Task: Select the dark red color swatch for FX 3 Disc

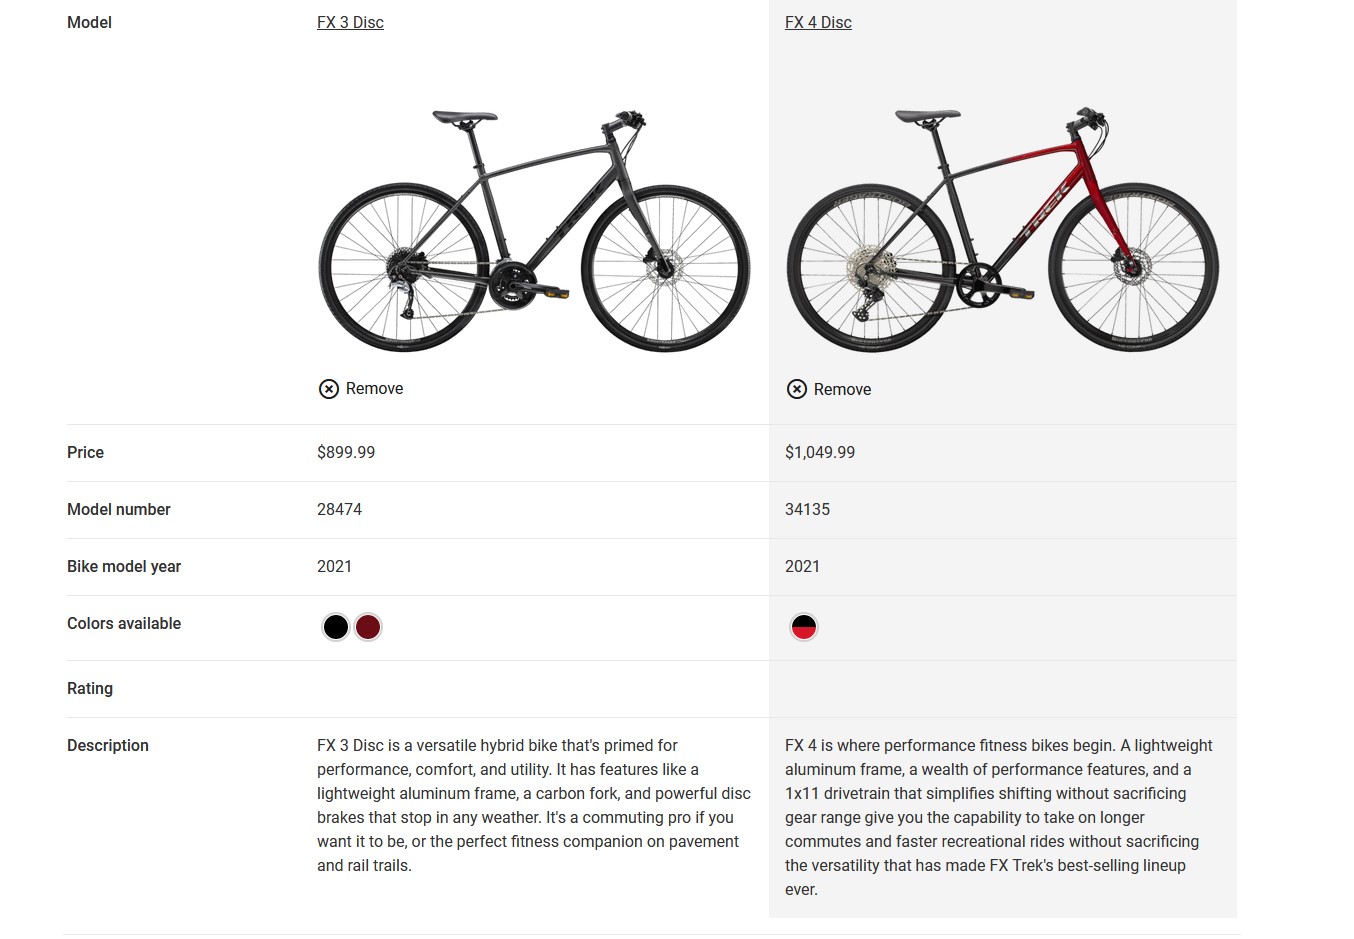Action: [368, 627]
